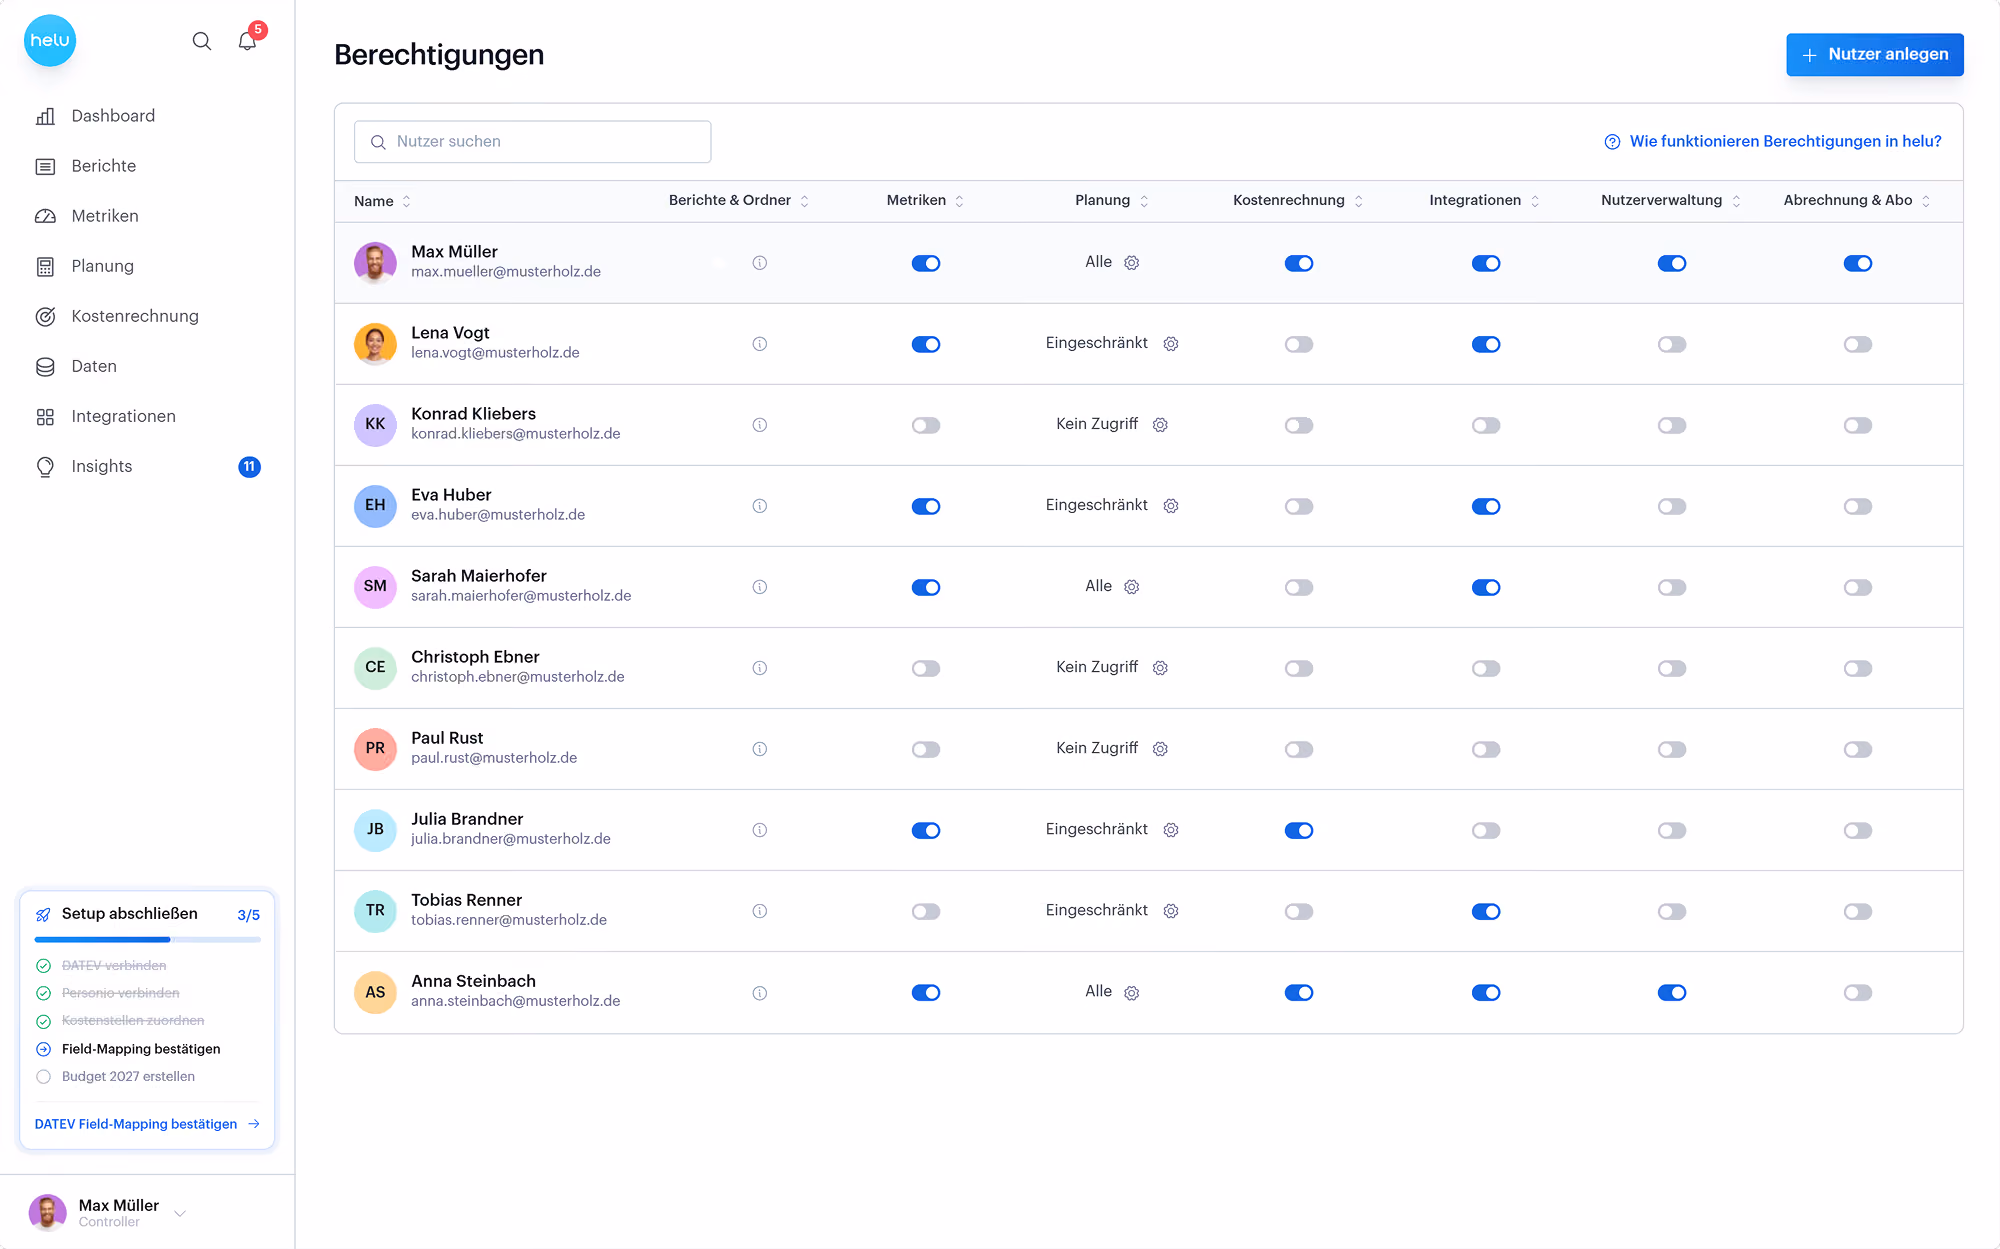Viewport: 2000px width, 1249px height.
Task: Follow DATEV Field-Mapping bestätigen link
Action: click(147, 1124)
